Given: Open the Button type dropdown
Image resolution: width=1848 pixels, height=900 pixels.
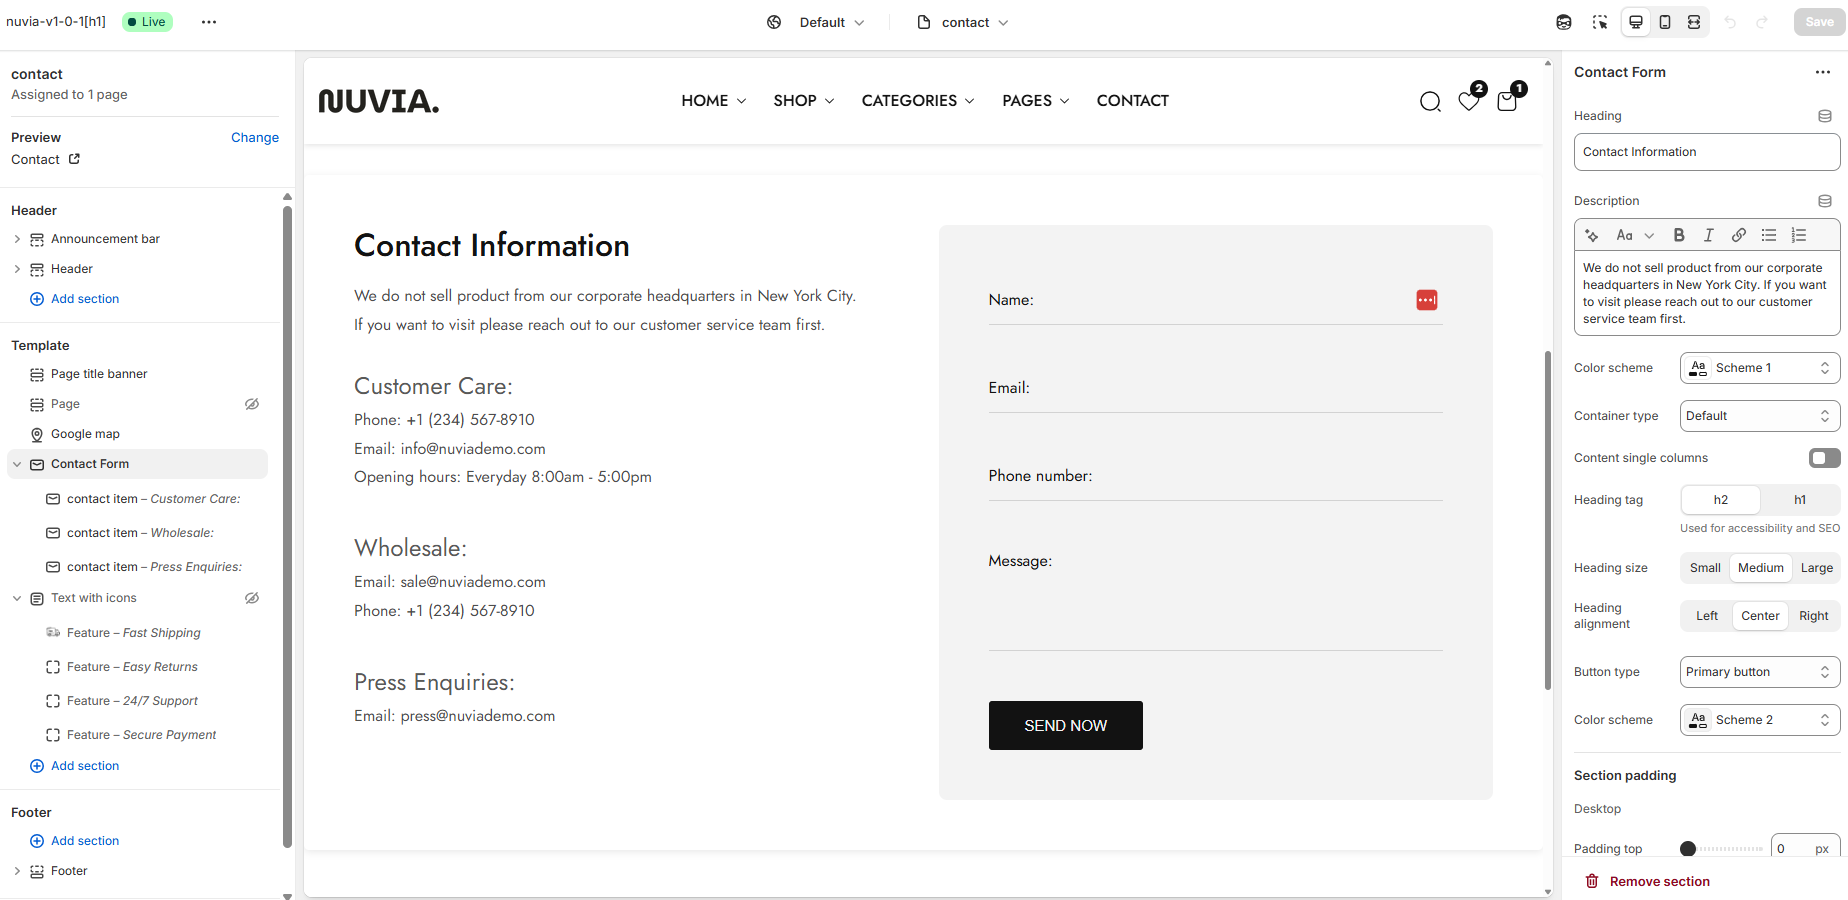Looking at the screenshot, I should tap(1760, 672).
